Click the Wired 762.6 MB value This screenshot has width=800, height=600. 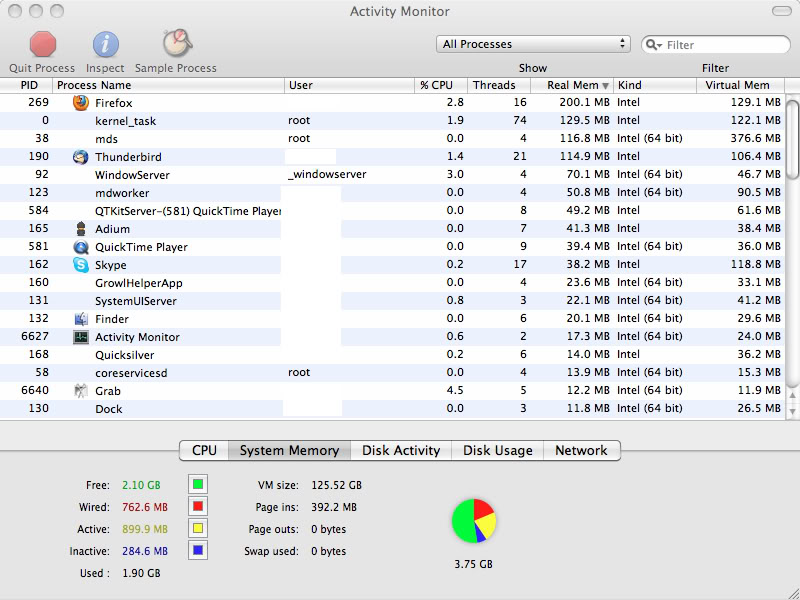[x=145, y=507]
